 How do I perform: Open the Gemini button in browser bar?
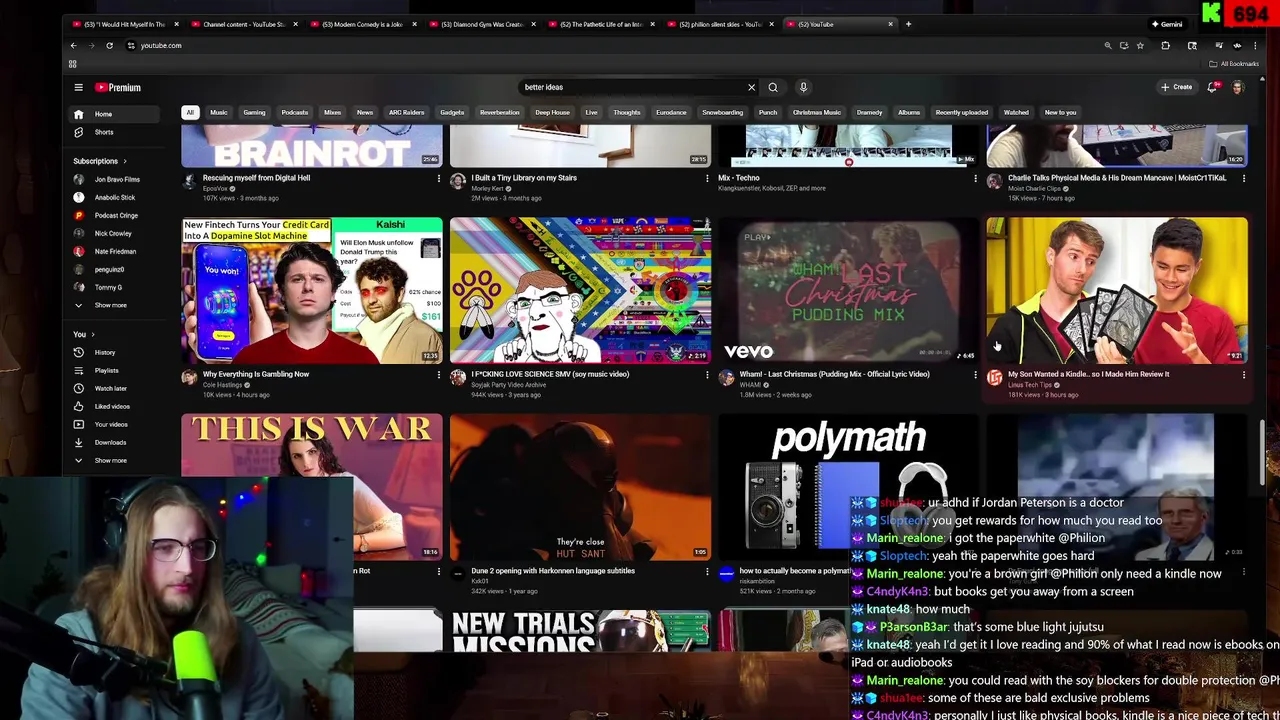coord(1167,24)
